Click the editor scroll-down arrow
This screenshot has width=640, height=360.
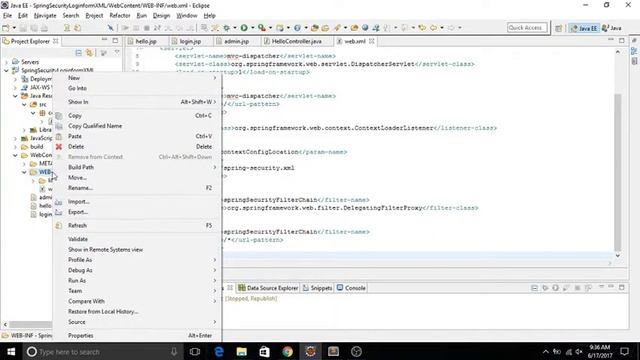[618, 256]
